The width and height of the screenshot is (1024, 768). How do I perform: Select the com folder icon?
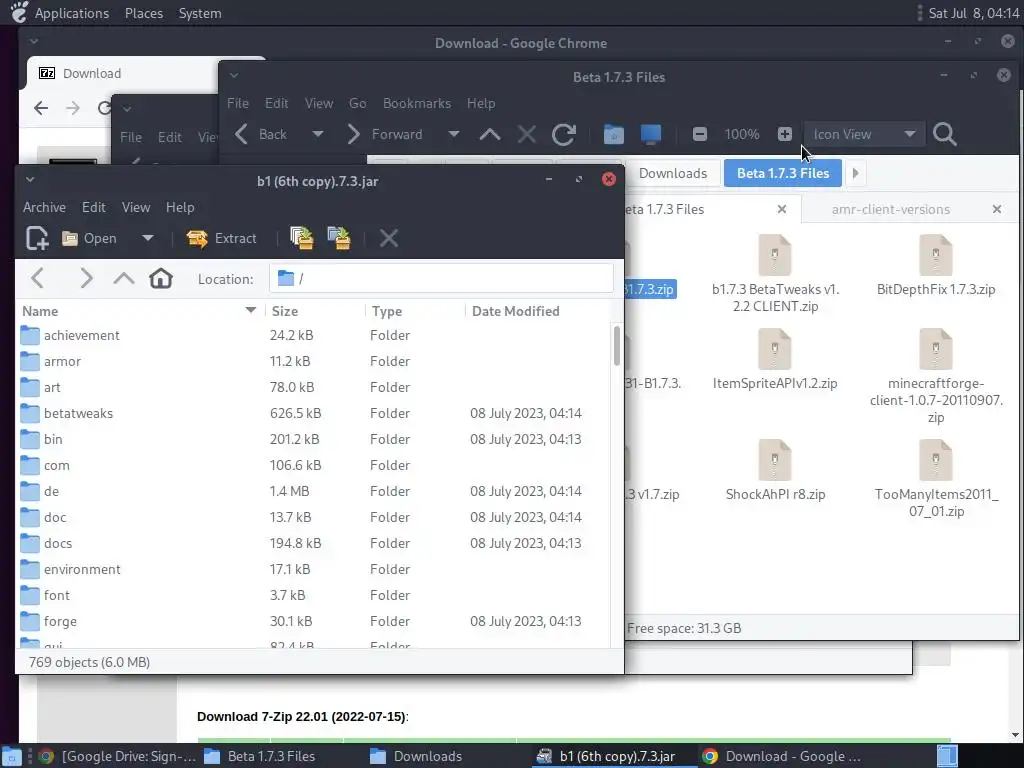(30, 466)
